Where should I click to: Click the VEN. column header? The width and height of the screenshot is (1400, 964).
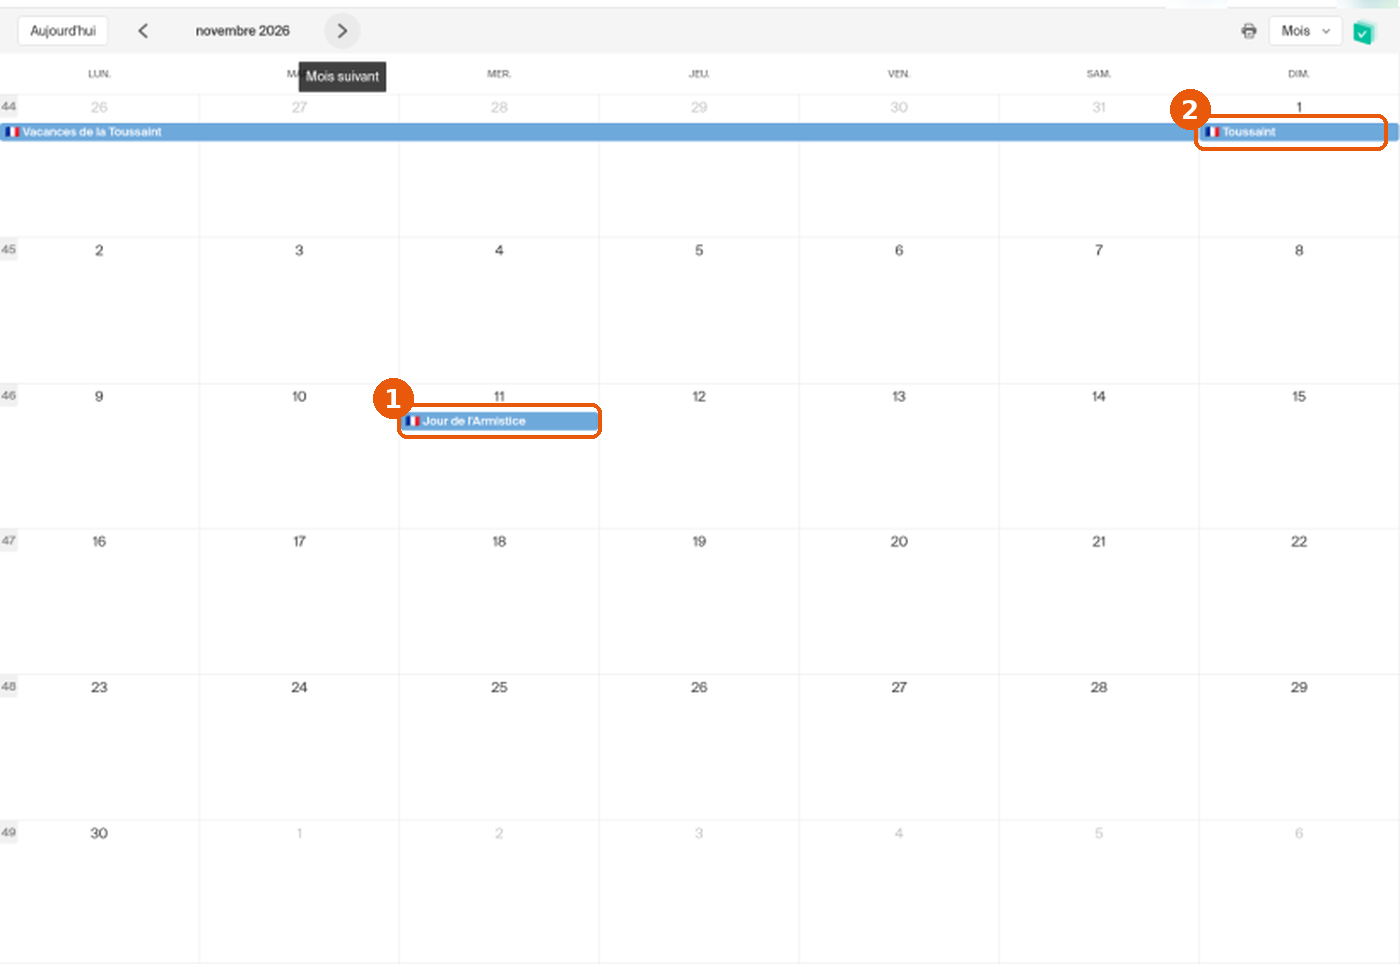[x=899, y=74]
